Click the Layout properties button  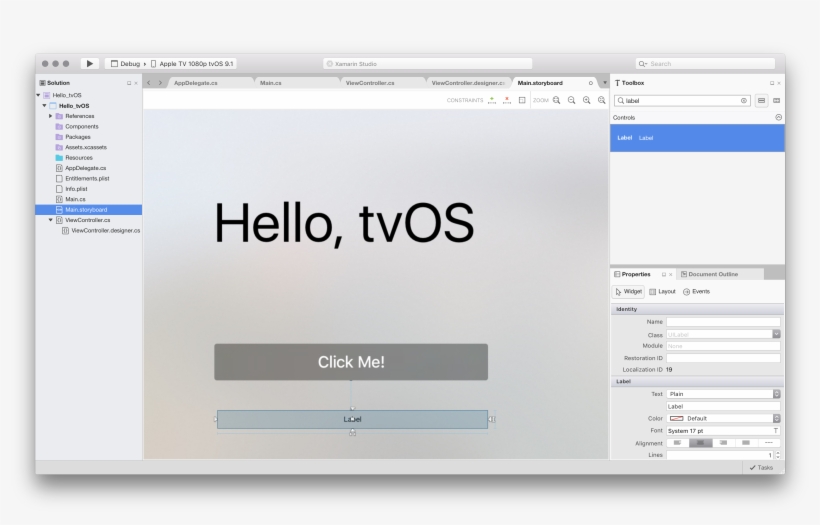(x=662, y=291)
